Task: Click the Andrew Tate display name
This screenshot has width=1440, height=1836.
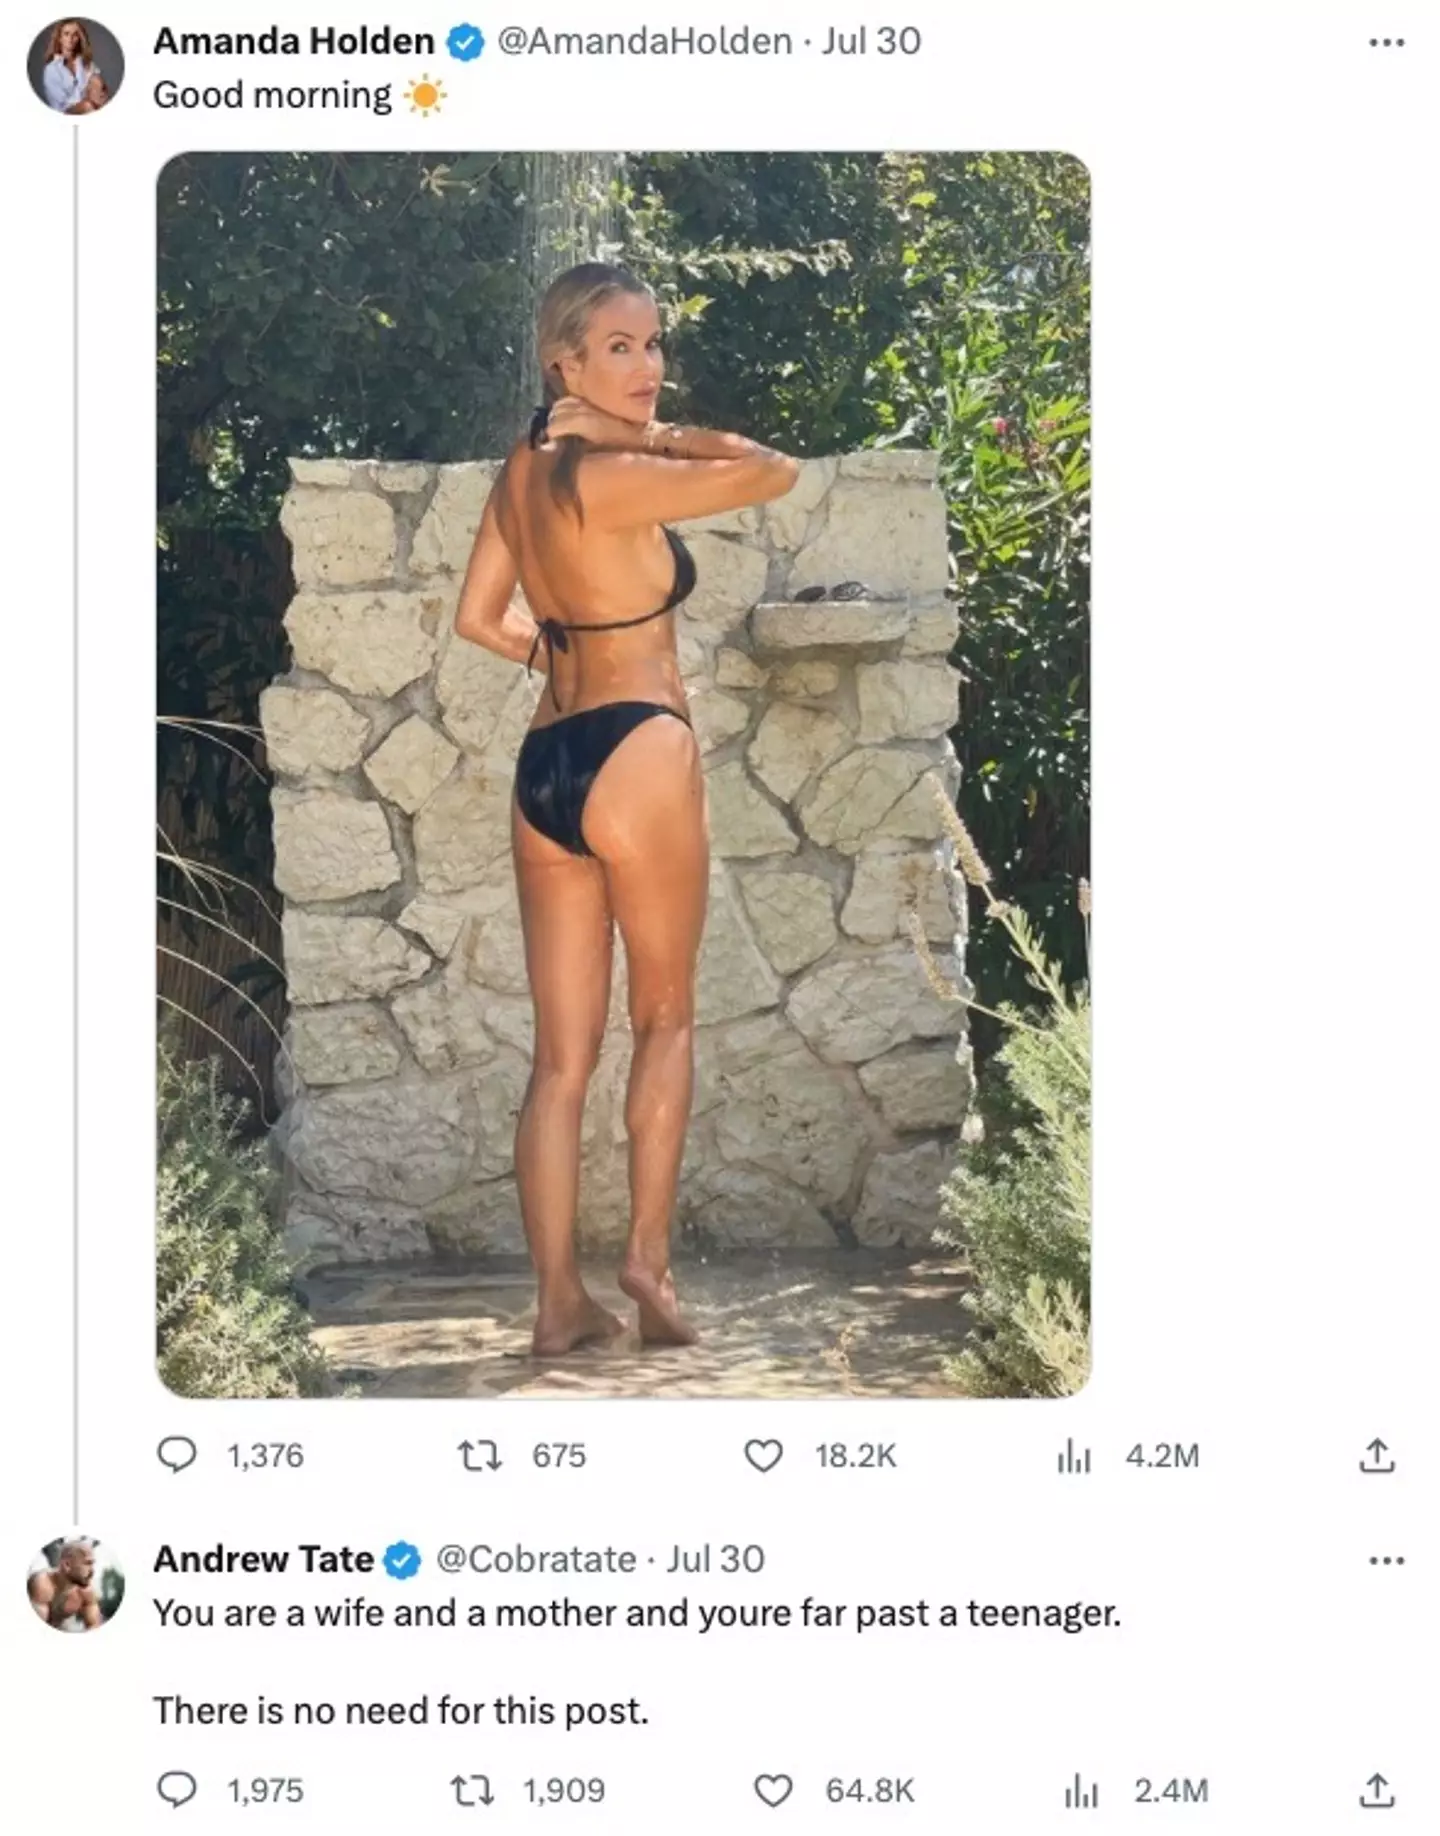Action: (263, 1559)
